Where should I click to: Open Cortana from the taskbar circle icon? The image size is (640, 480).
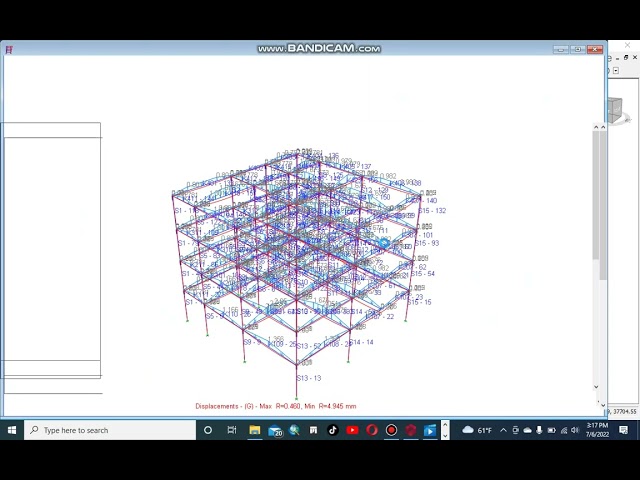(x=208, y=430)
